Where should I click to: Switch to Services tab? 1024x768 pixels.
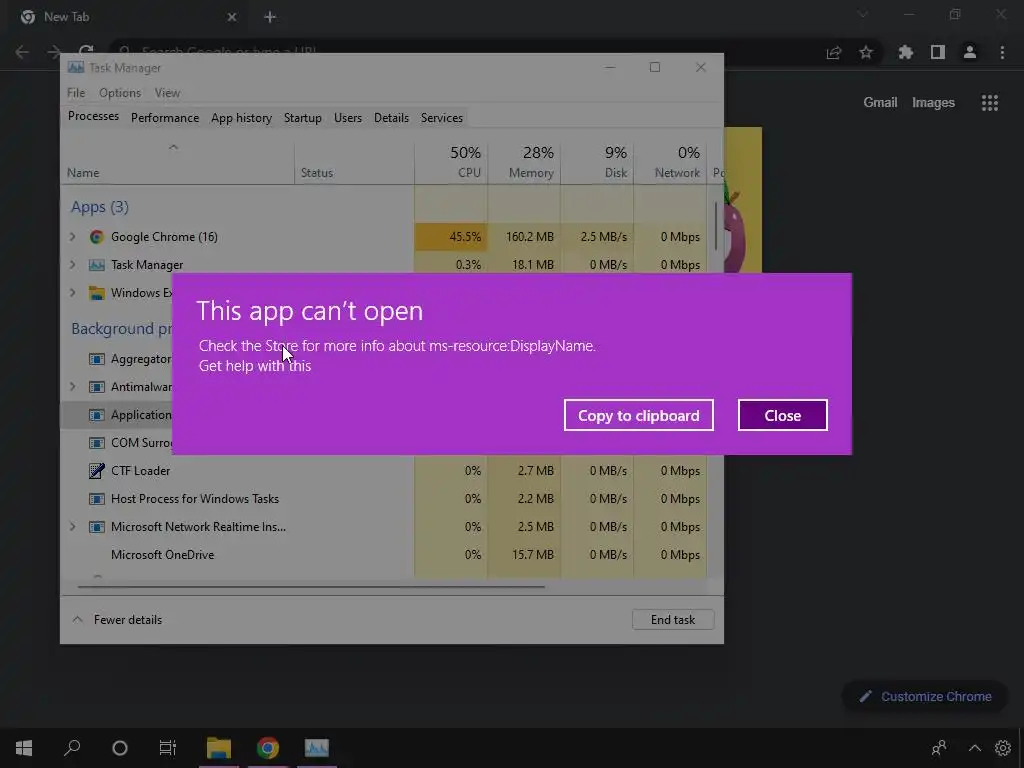coord(441,118)
